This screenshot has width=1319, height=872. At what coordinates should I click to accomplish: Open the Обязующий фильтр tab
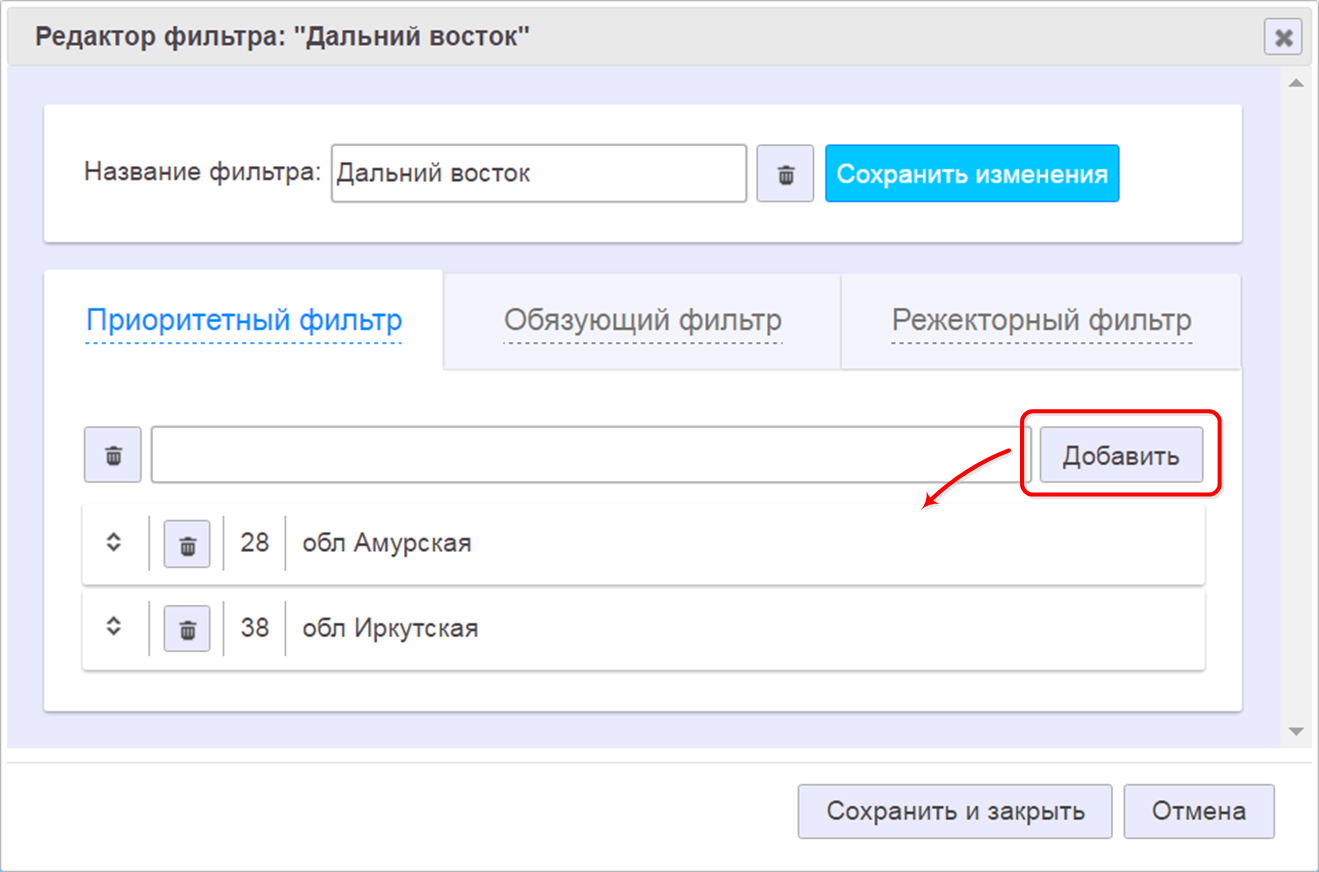click(642, 321)
